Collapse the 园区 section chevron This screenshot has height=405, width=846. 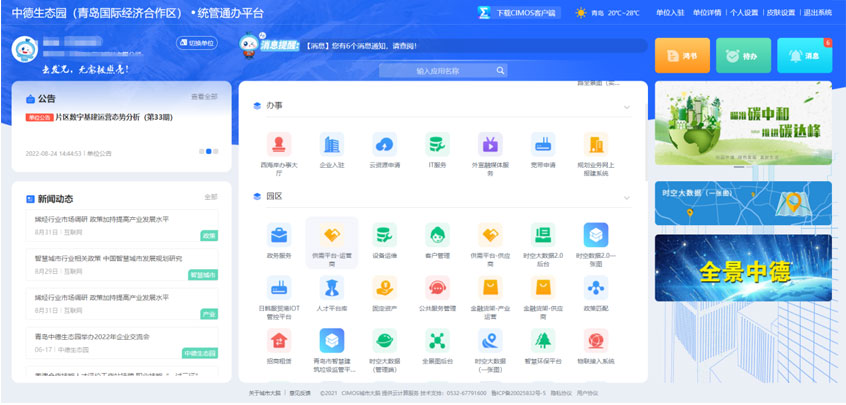pos(627,197)
